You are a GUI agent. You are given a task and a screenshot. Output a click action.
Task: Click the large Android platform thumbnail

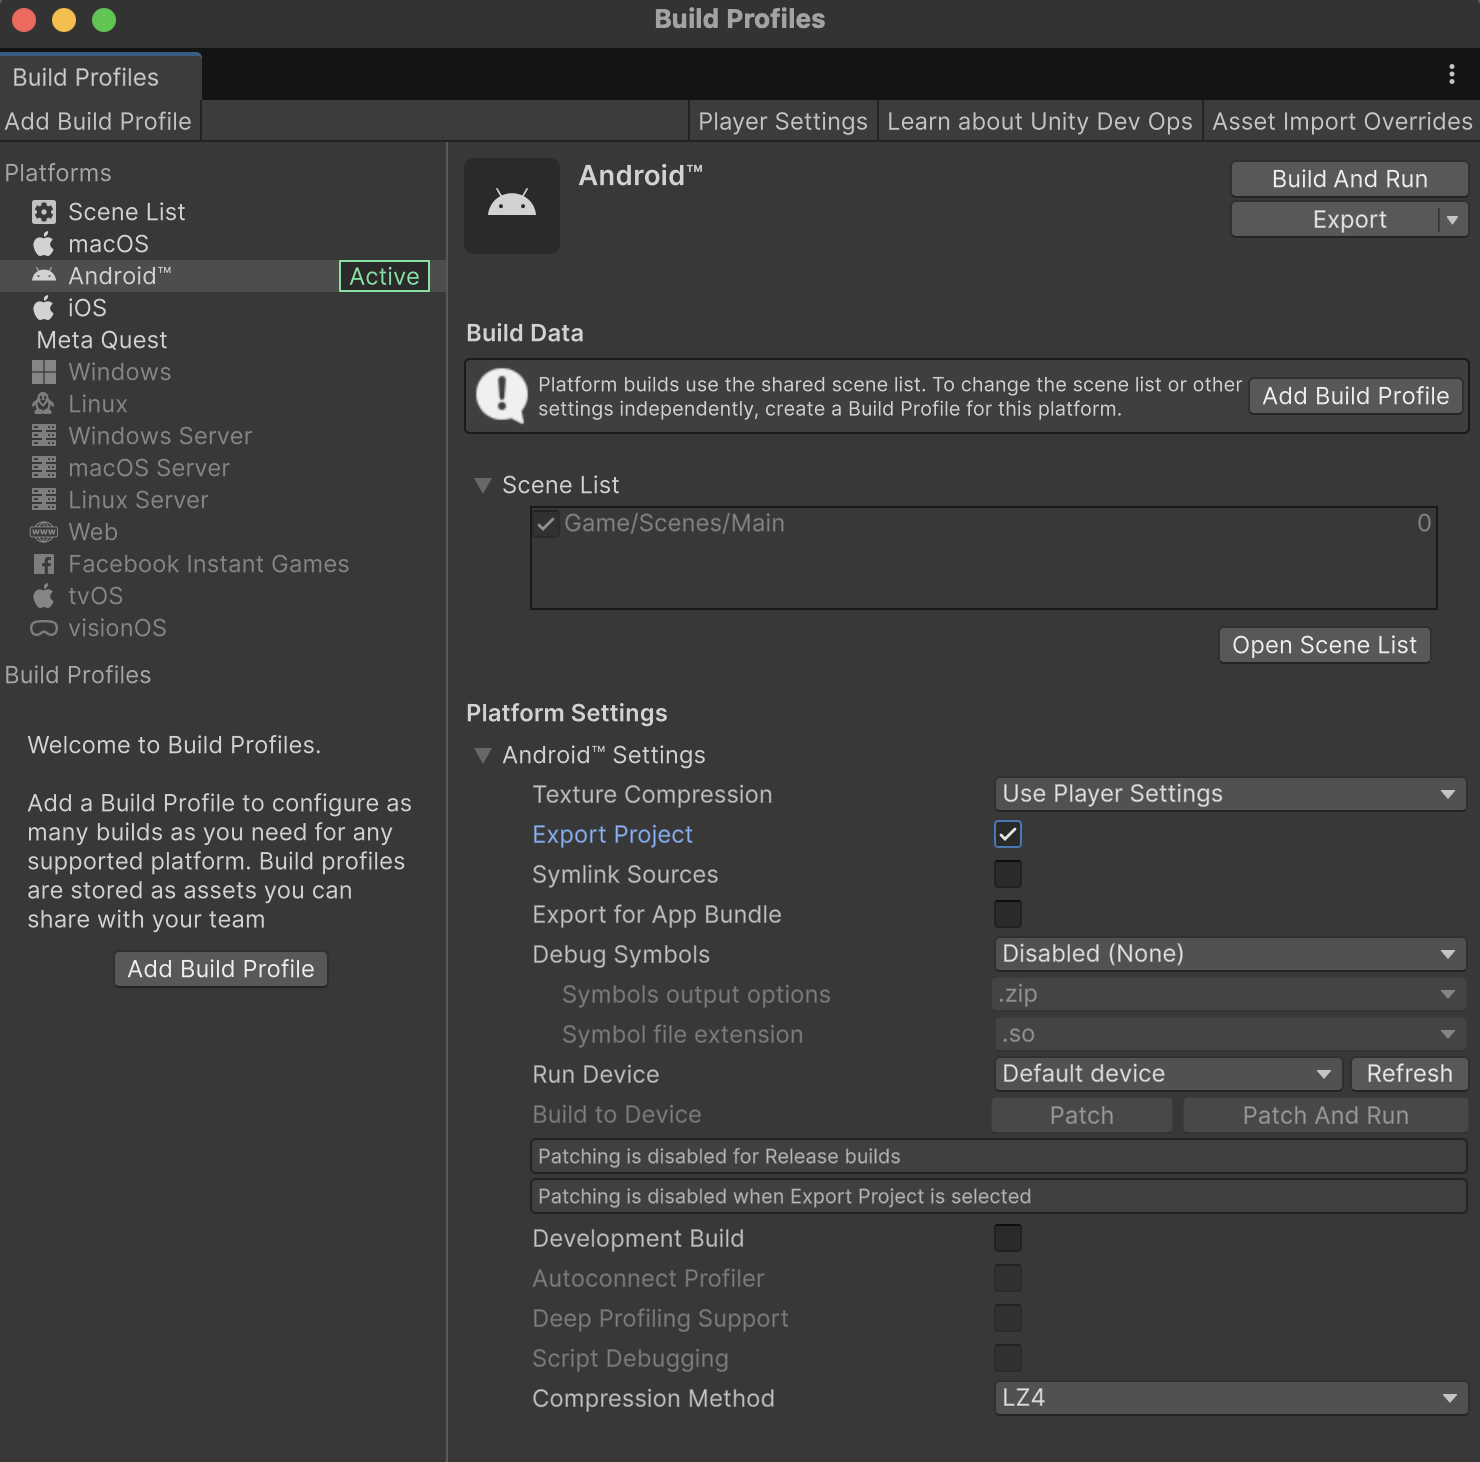(x=512, y=206)
